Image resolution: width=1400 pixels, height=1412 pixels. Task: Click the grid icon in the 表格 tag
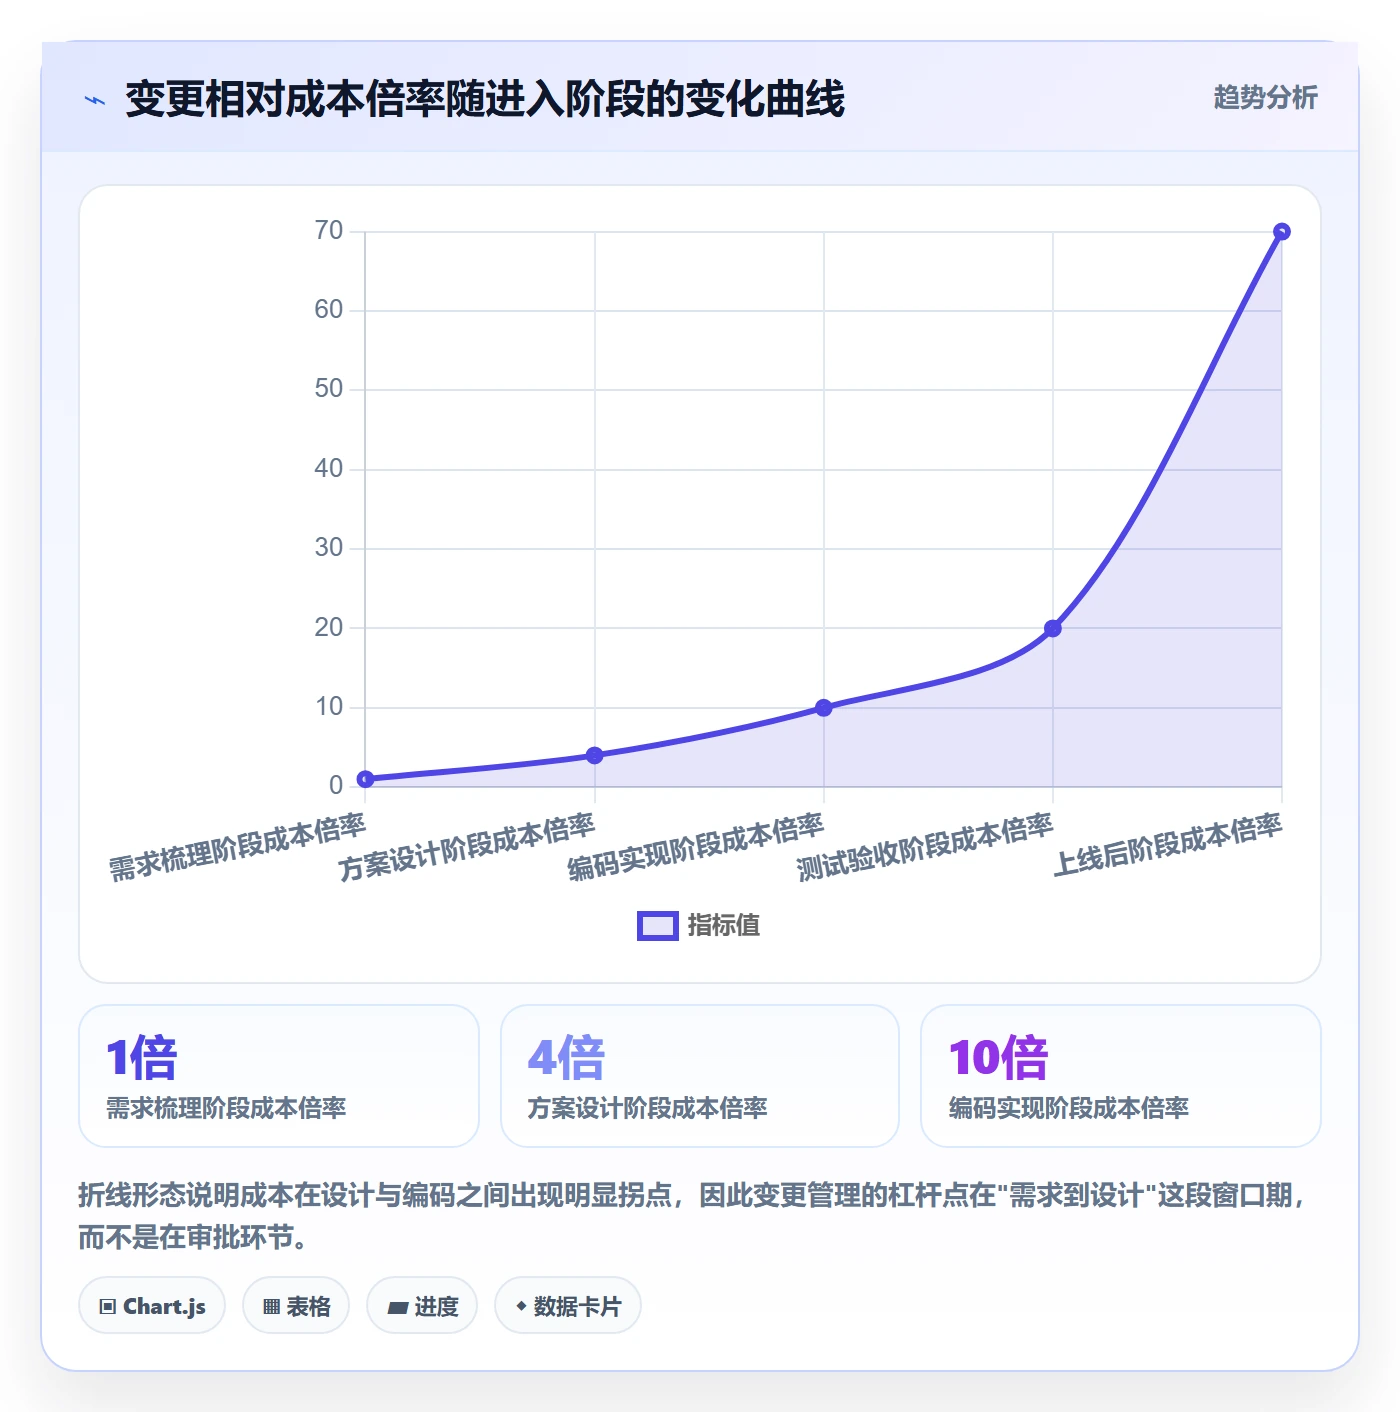click(271, 1307)
